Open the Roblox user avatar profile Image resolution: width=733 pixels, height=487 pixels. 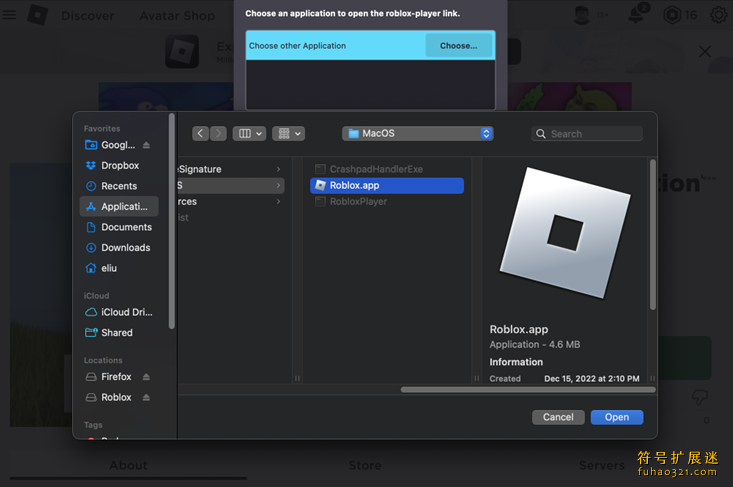582,15
